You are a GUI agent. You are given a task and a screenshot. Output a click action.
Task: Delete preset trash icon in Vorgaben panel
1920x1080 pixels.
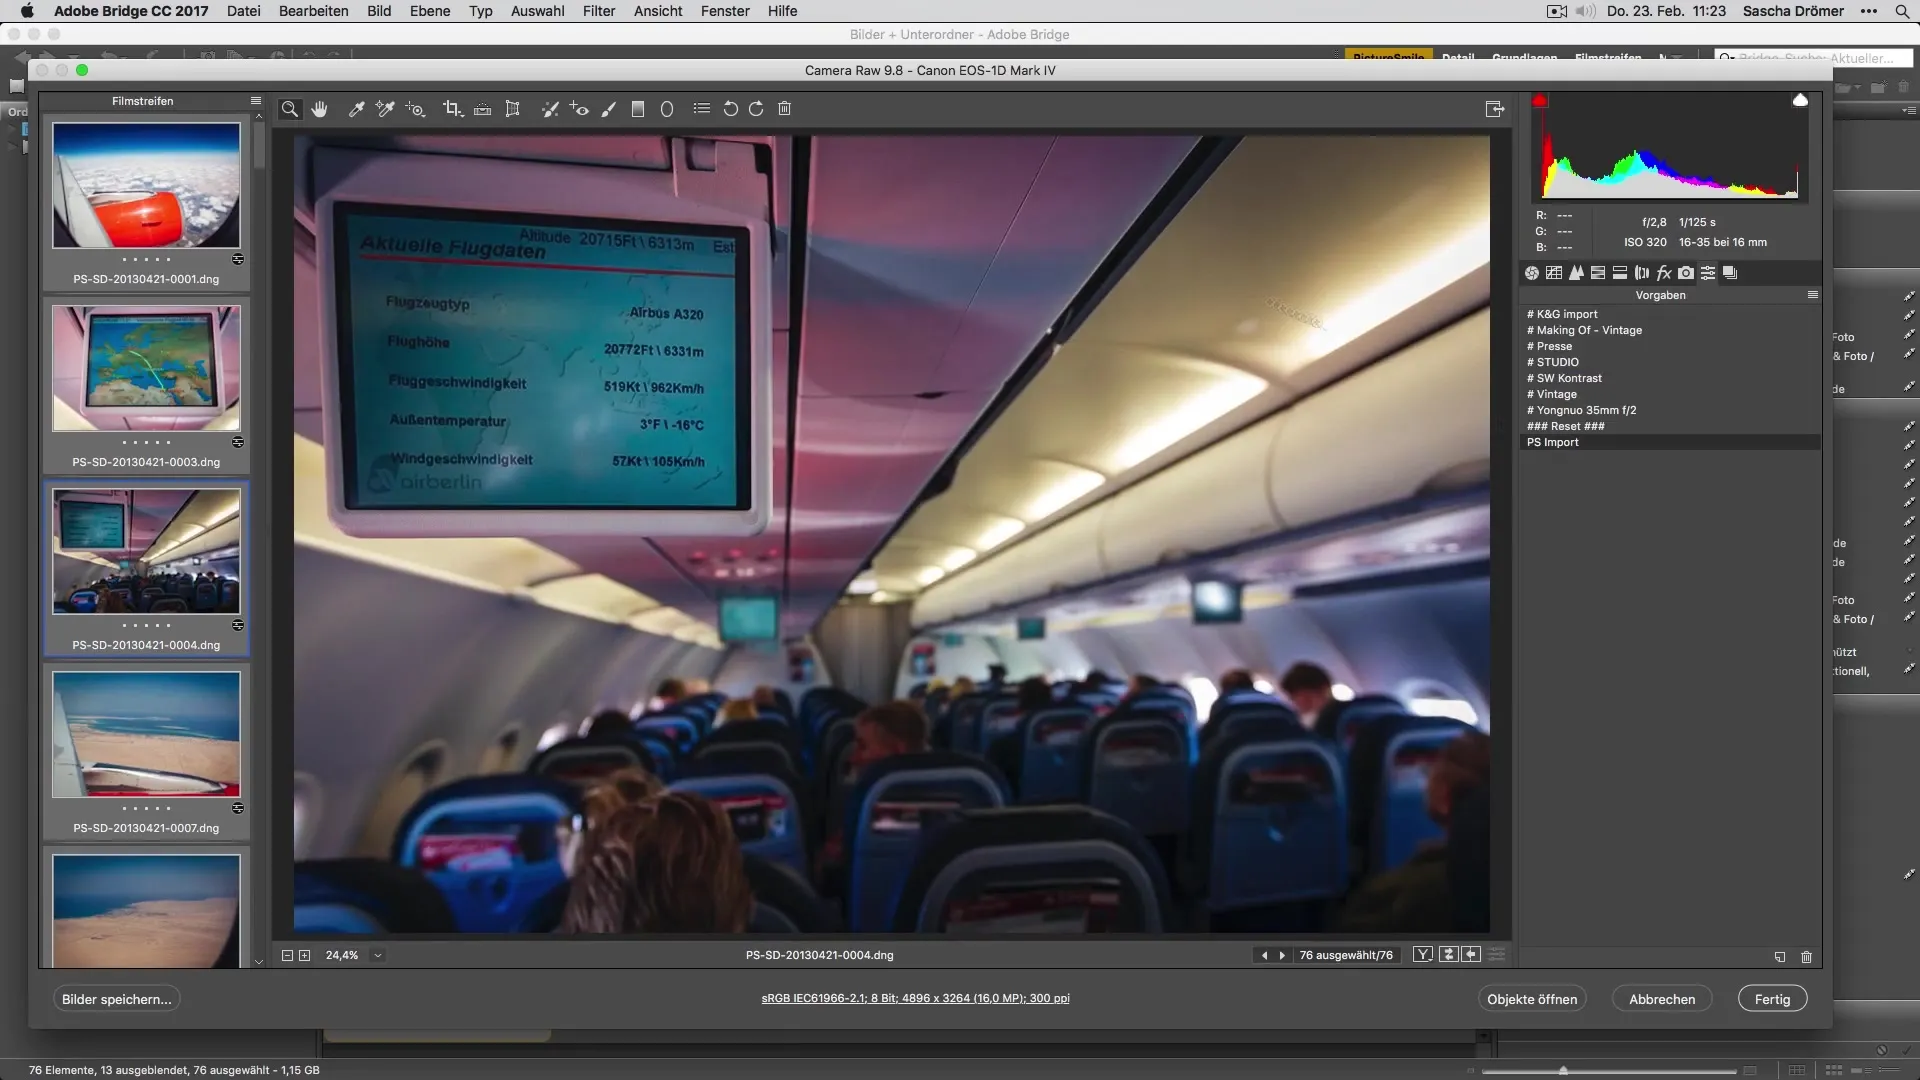(1806, 957)
